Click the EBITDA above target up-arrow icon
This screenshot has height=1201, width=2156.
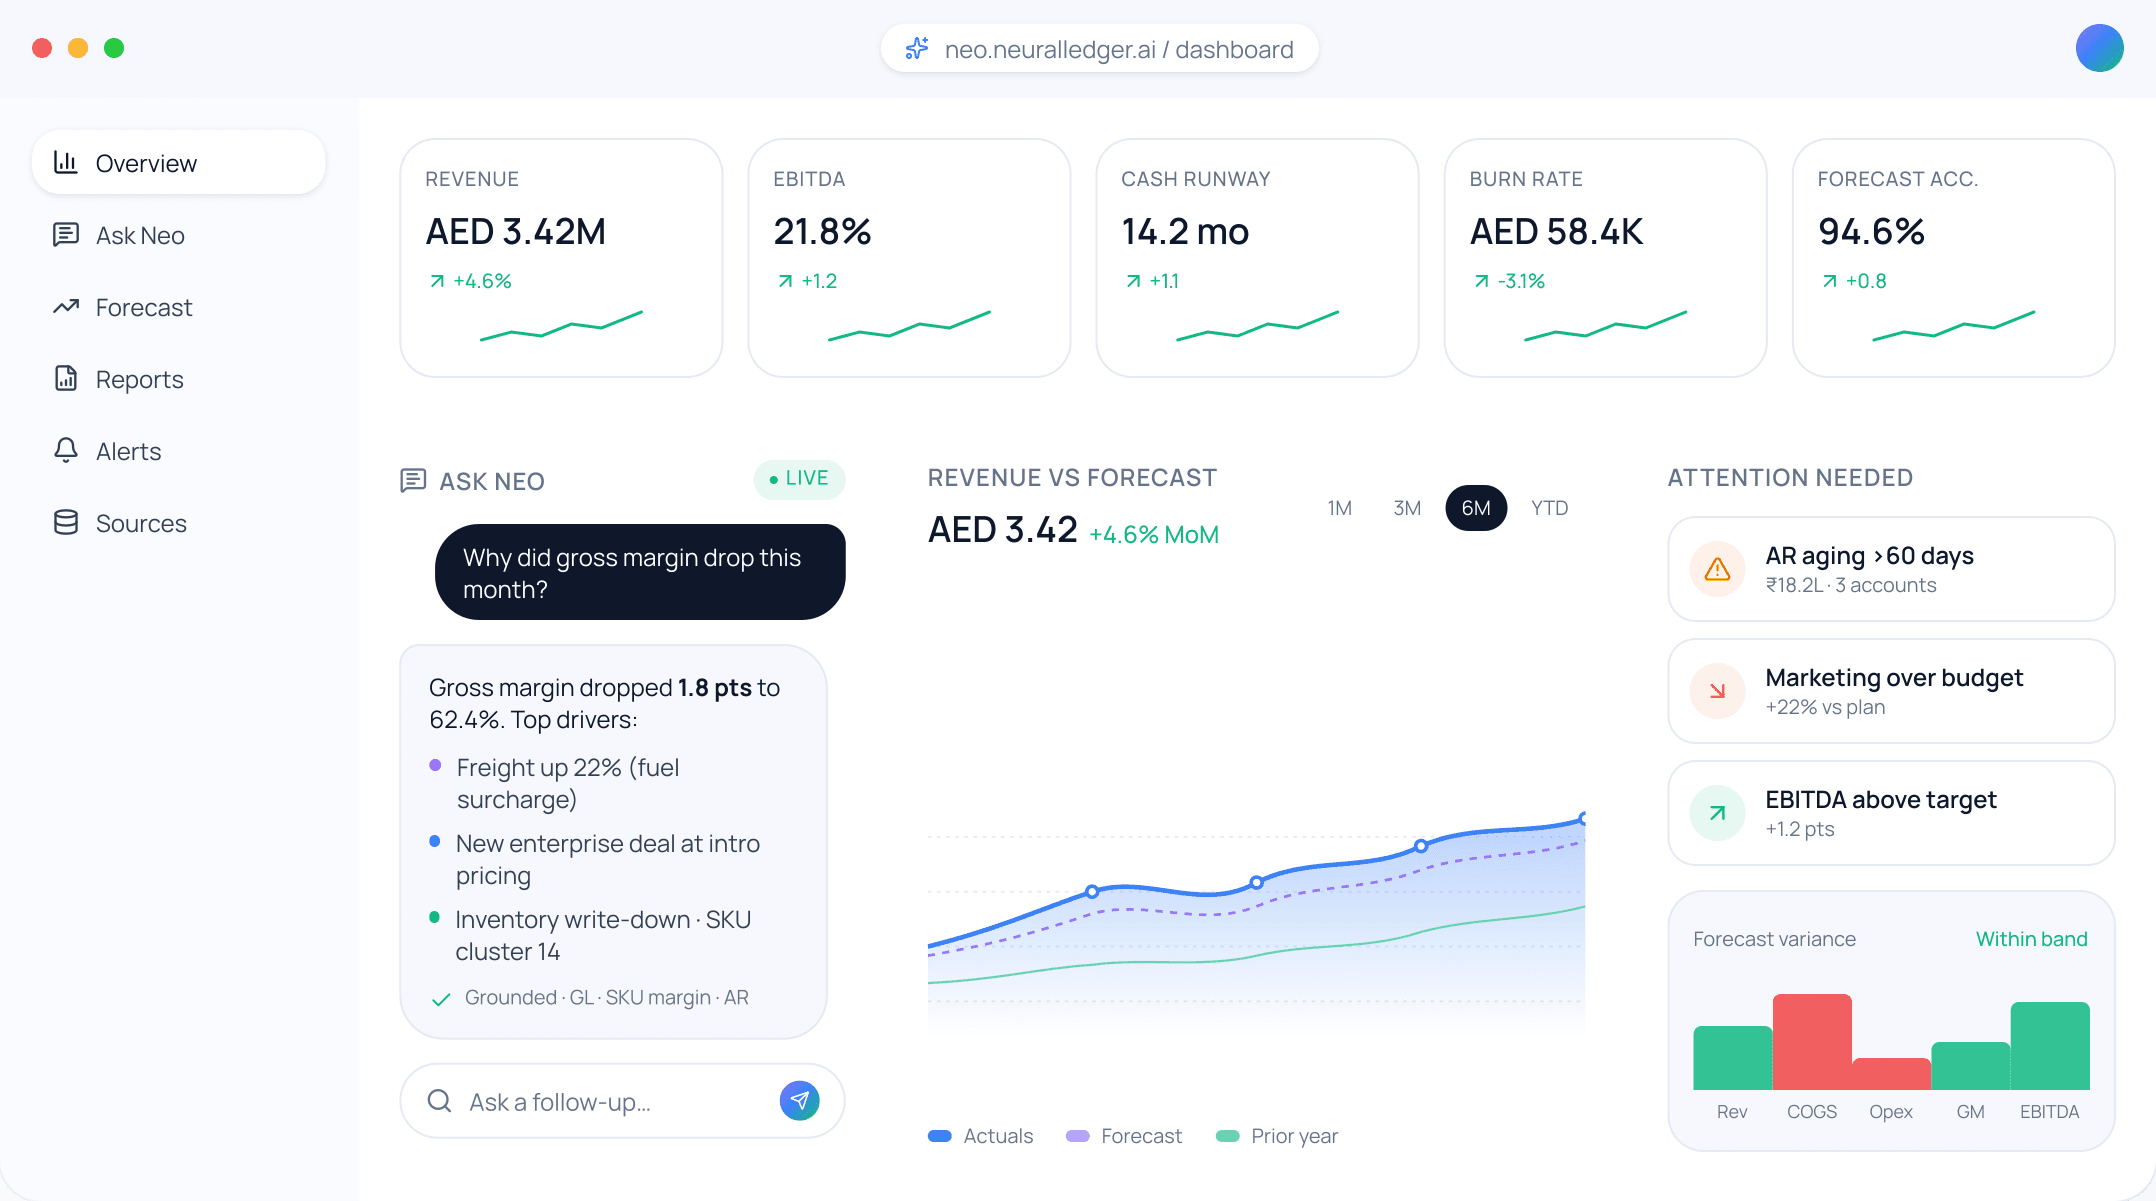(1717, 813)
